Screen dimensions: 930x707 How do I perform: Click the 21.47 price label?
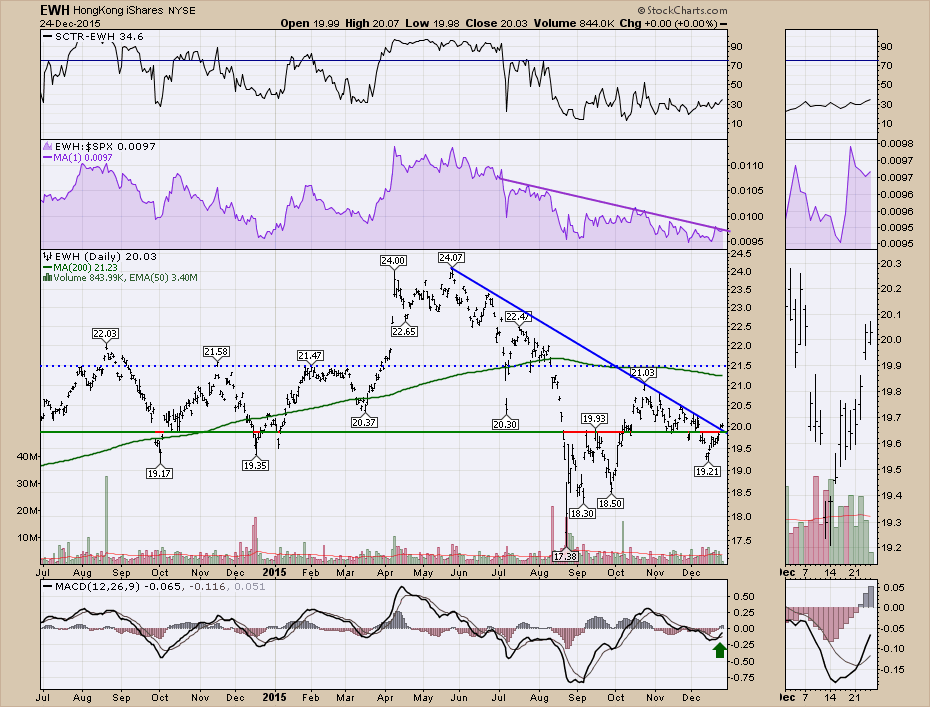click(310, 355)
